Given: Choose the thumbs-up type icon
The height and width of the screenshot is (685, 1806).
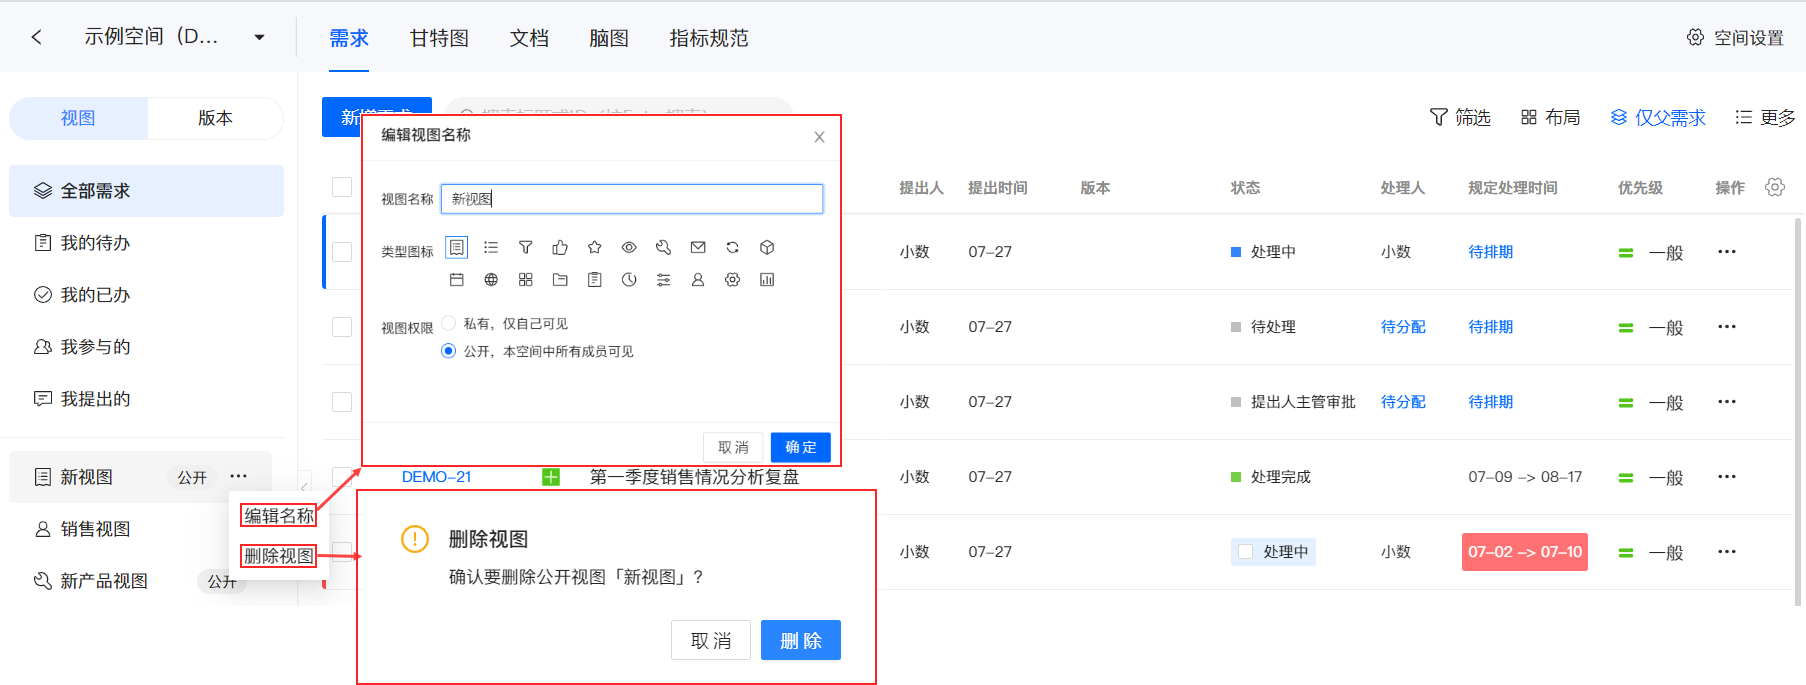Looking at the screenshot, I should [x=560, y=247].
